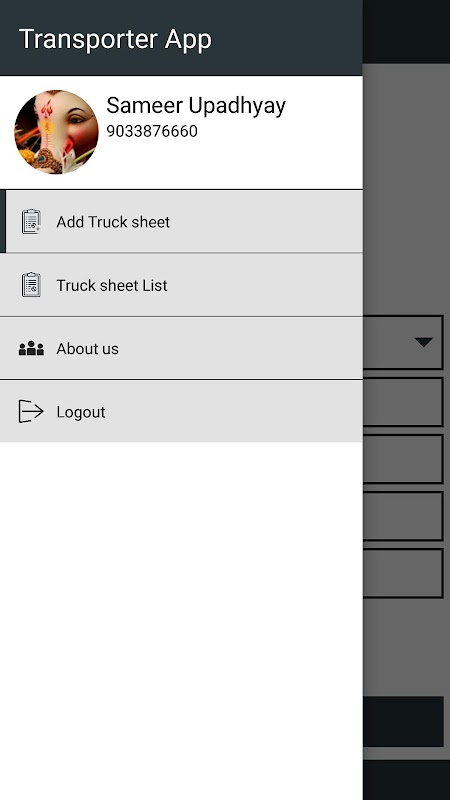This screenshot has height=800, width=450.
Task: Click the first dimmed input field below dropdown
Action: click(x=403, y=402)
